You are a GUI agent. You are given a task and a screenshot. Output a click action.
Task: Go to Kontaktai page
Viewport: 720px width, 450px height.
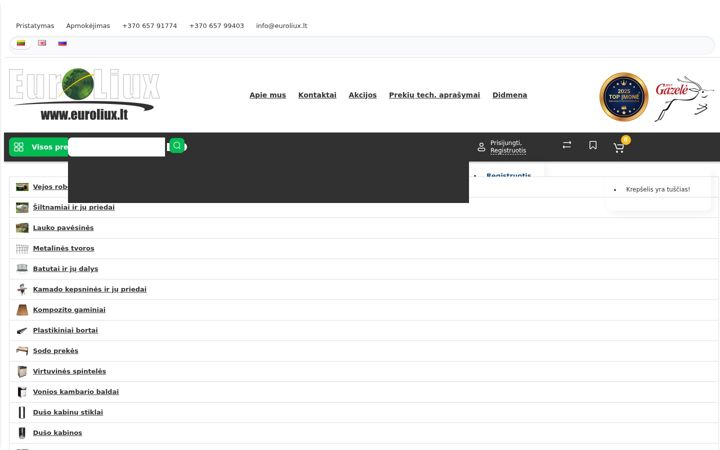(x=317, y=95)
